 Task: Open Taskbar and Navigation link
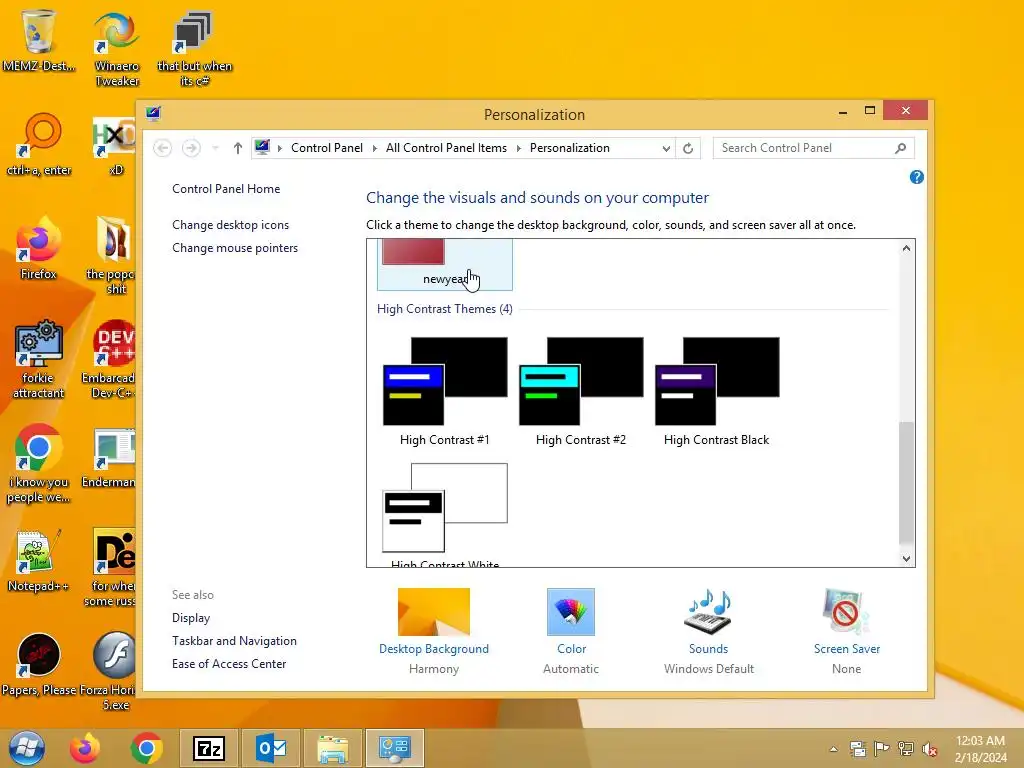pos(234,641)
